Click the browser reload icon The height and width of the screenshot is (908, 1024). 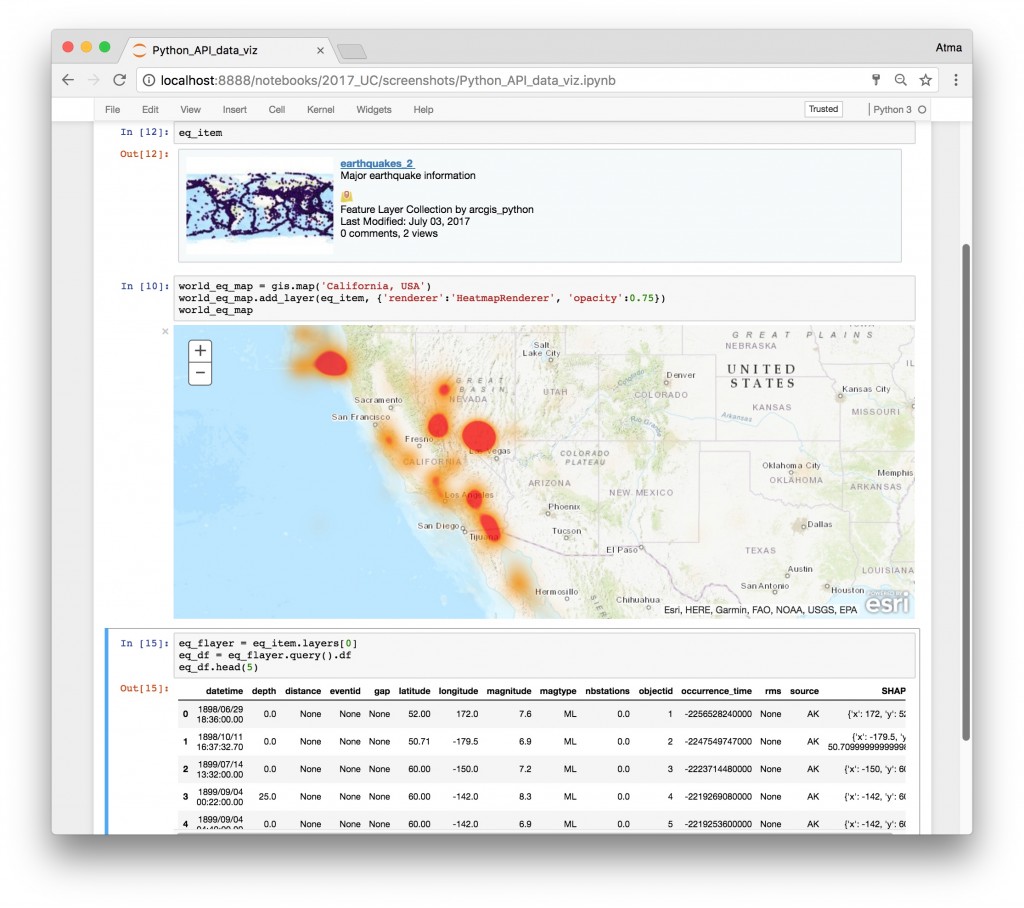[119, 80]
